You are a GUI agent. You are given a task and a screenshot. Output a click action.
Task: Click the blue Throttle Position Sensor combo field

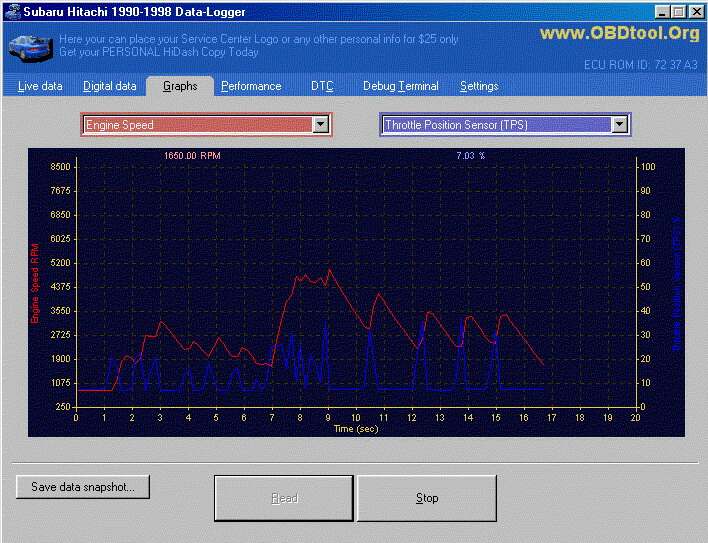click(505, 125)
